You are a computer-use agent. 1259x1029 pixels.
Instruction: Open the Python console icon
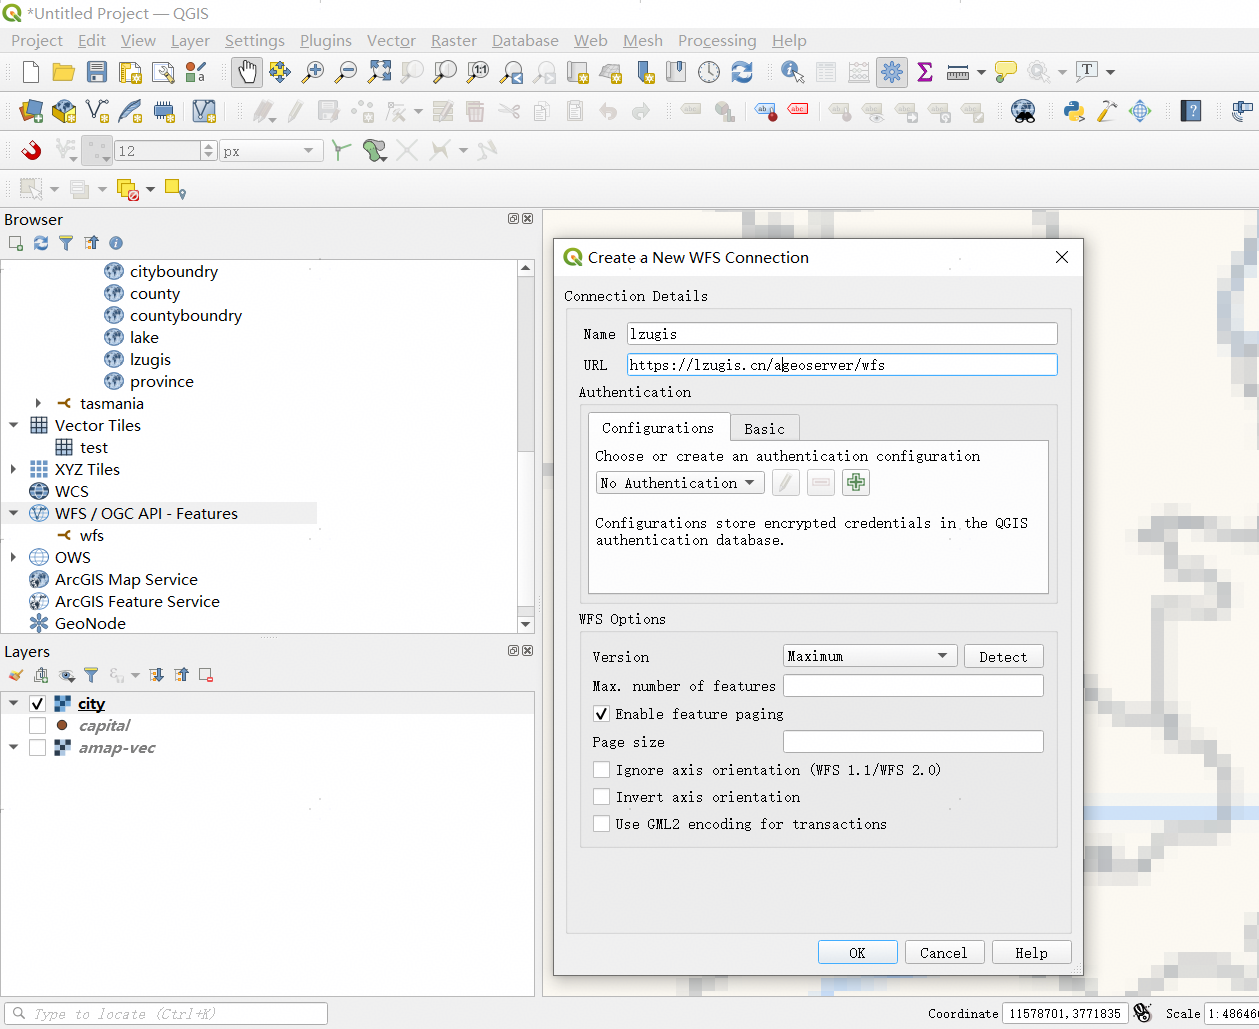(x=1074, y=111)
